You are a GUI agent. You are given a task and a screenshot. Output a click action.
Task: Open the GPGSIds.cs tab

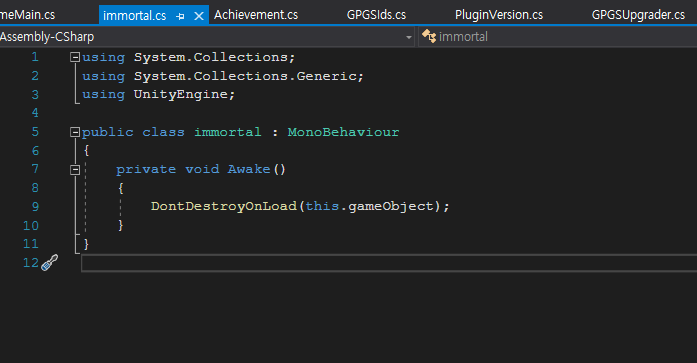coord(376,15)
